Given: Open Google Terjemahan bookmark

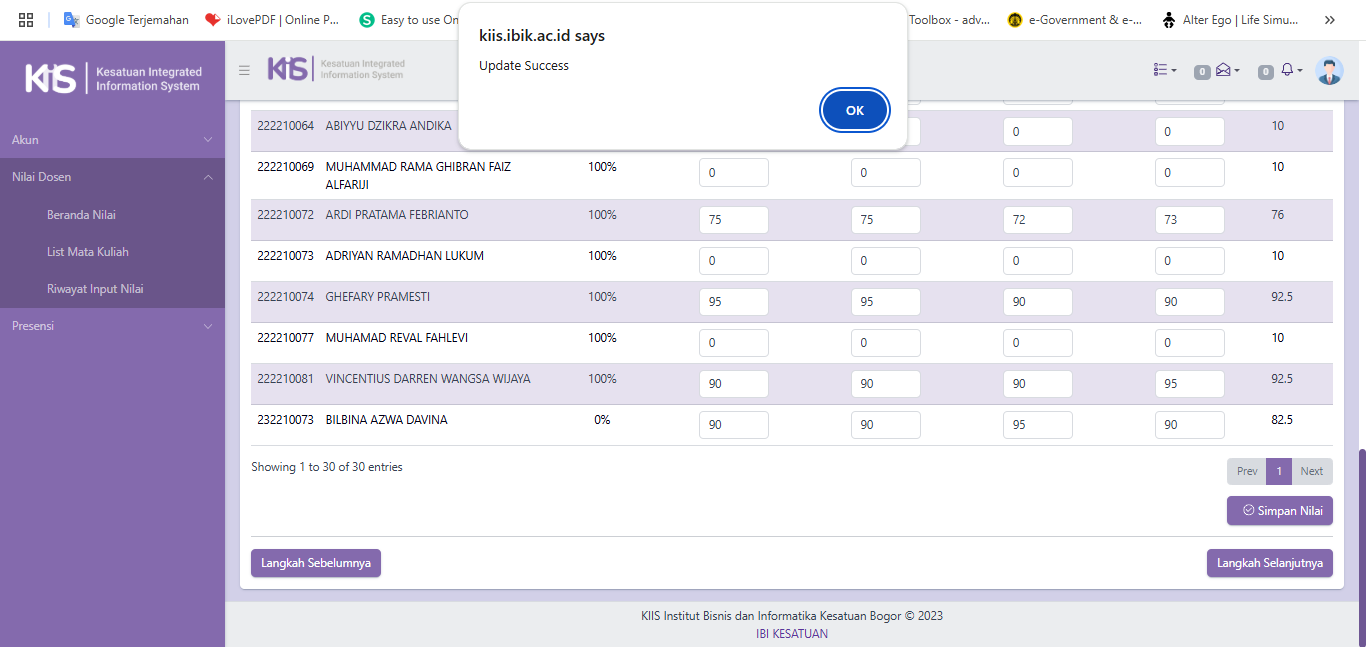Looking at the screenshot, I should coord(126,19).
